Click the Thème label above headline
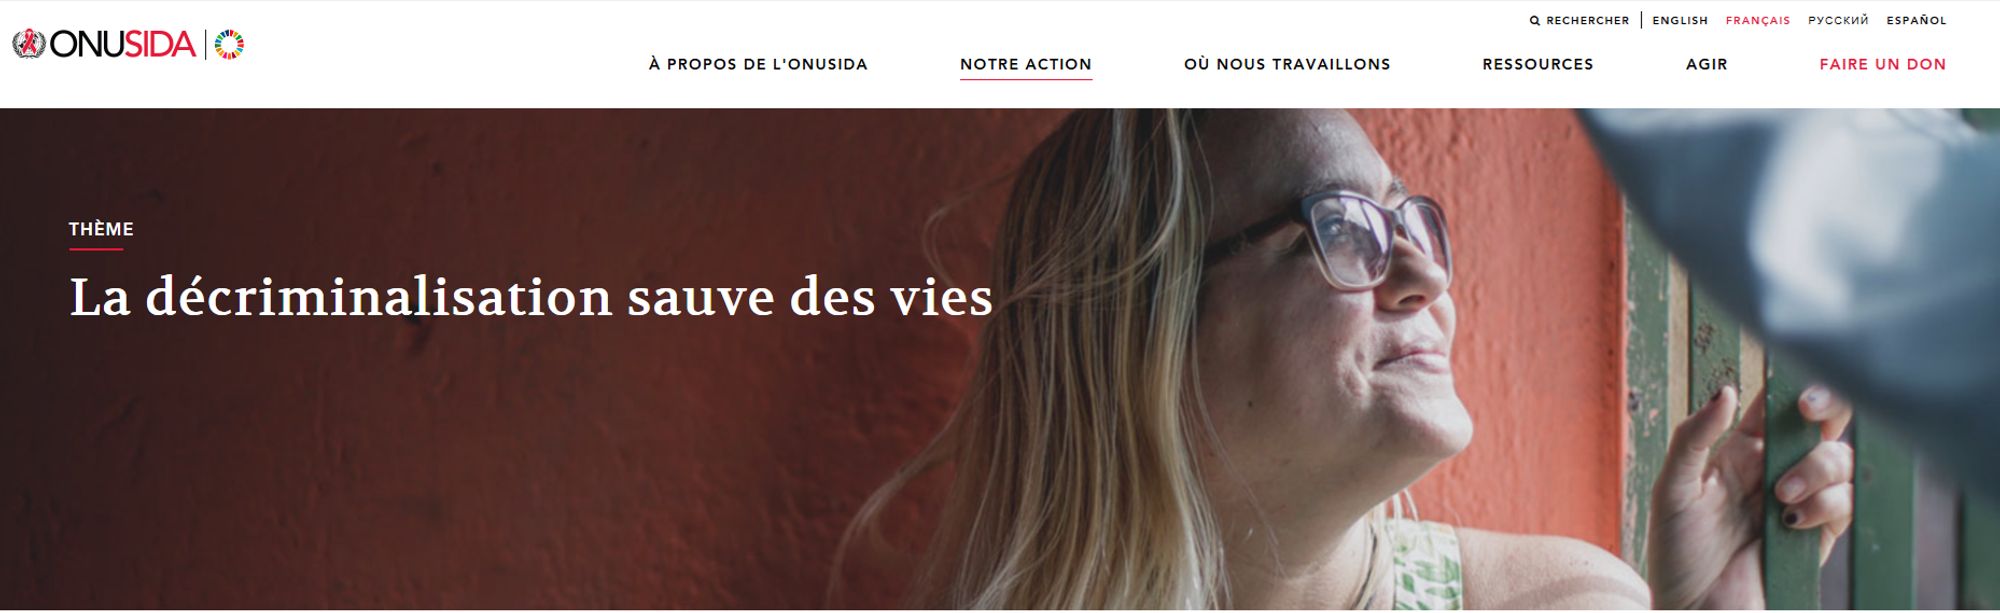Image resolution: width=2000 pixels, height=613 pixels. pyautogui.click(x=101, y=229)
